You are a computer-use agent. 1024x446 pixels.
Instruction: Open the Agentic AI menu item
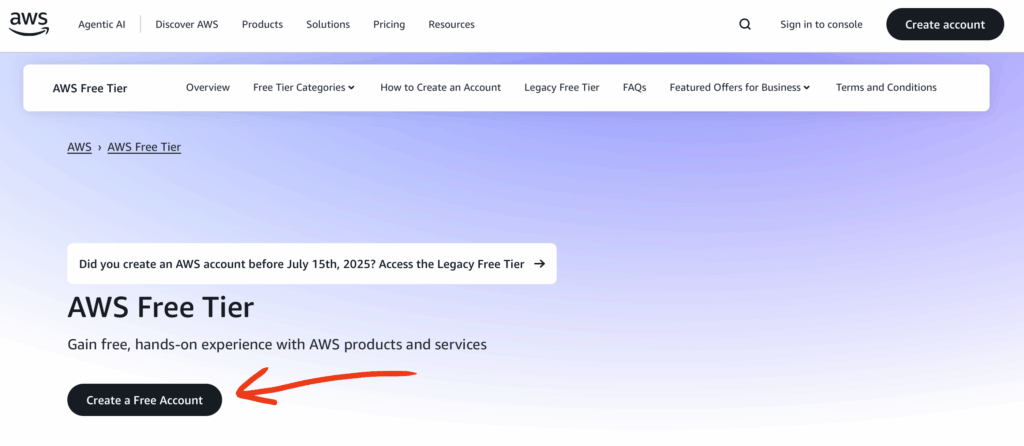(103, 25)
